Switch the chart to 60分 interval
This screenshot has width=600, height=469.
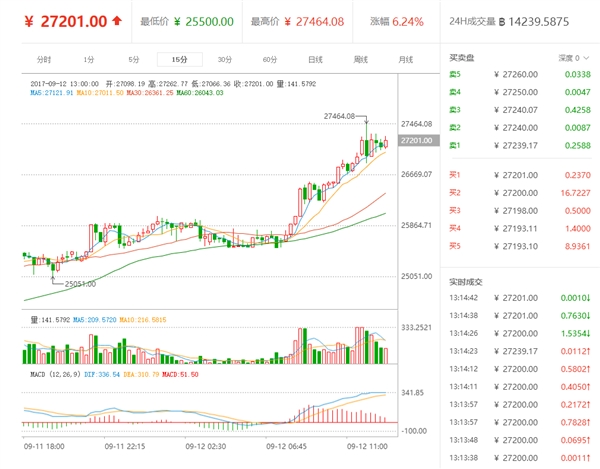click(x=270, y=60)
